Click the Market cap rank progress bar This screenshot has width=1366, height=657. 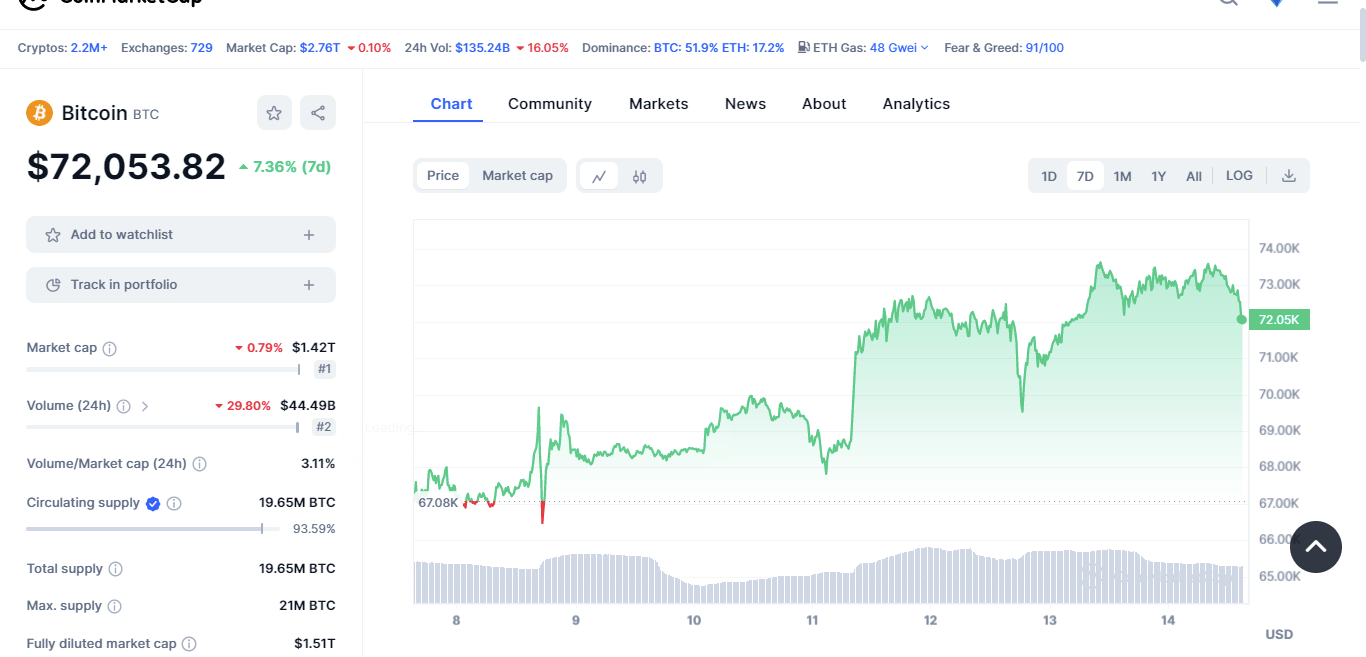pyautogui.click(x=164, y=369)
